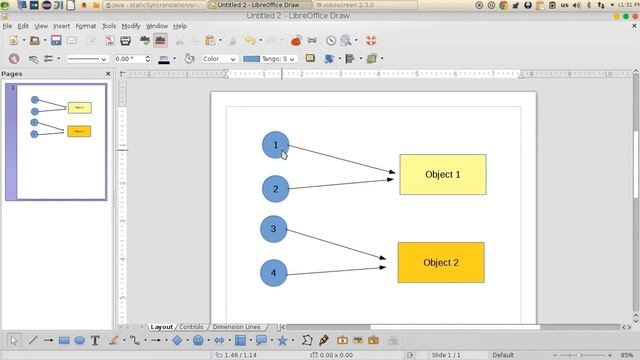Open LibreOffice Help lifebuoy icon
640x360 pixels.
click(371, 40)
